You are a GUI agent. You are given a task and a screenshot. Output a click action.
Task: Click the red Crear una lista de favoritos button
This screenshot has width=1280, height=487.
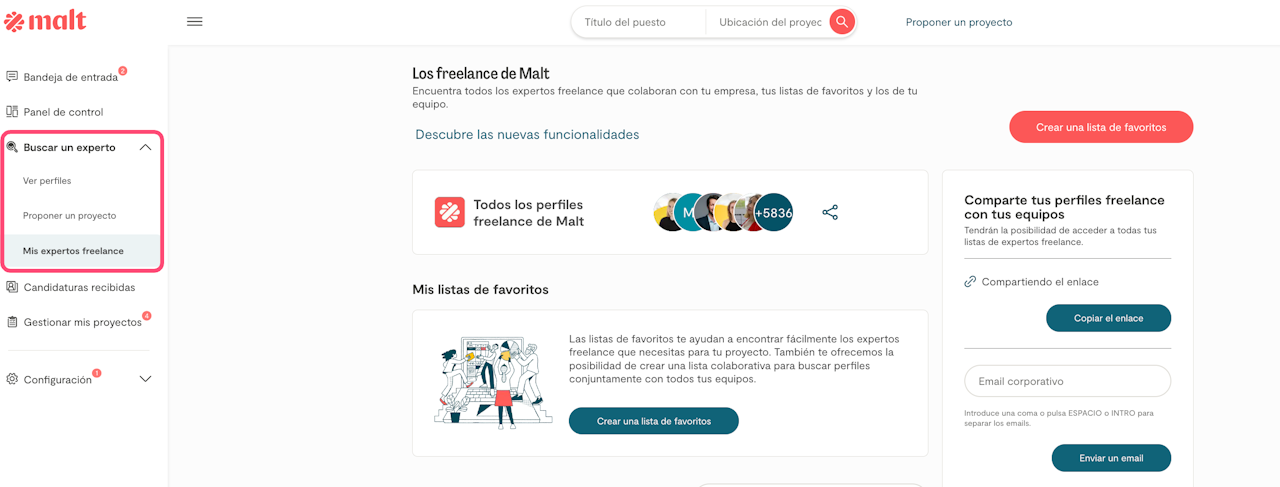click(1101, 127)
